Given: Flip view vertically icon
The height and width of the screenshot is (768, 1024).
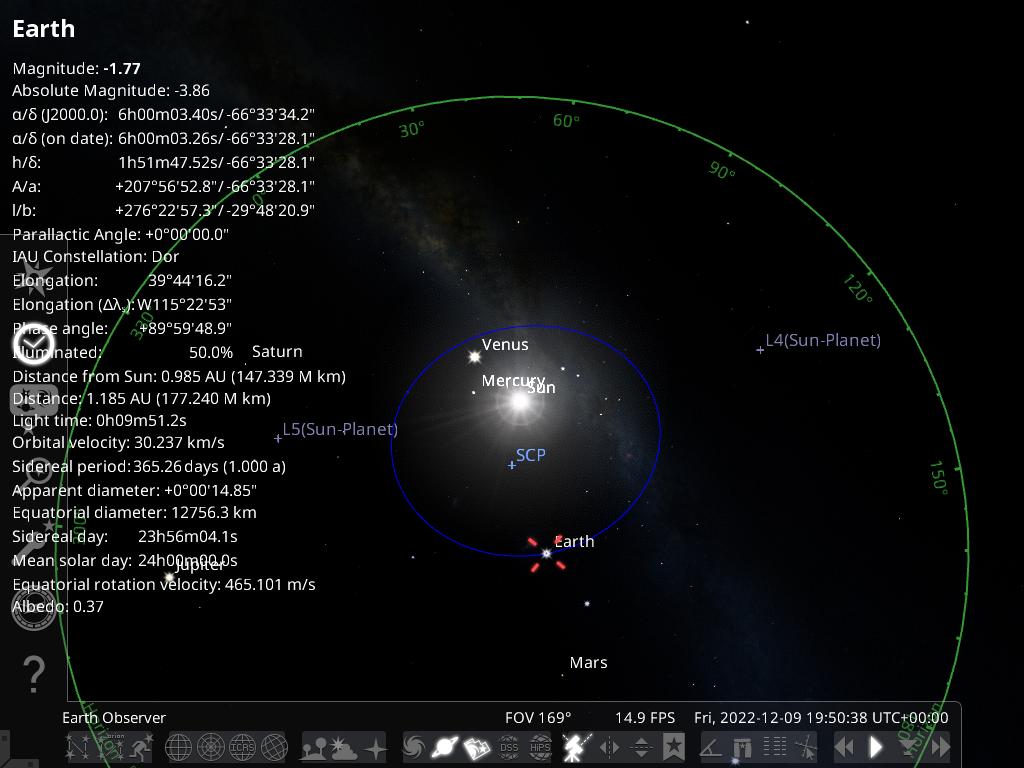Looking at the screenshot, I should [641, 746].
